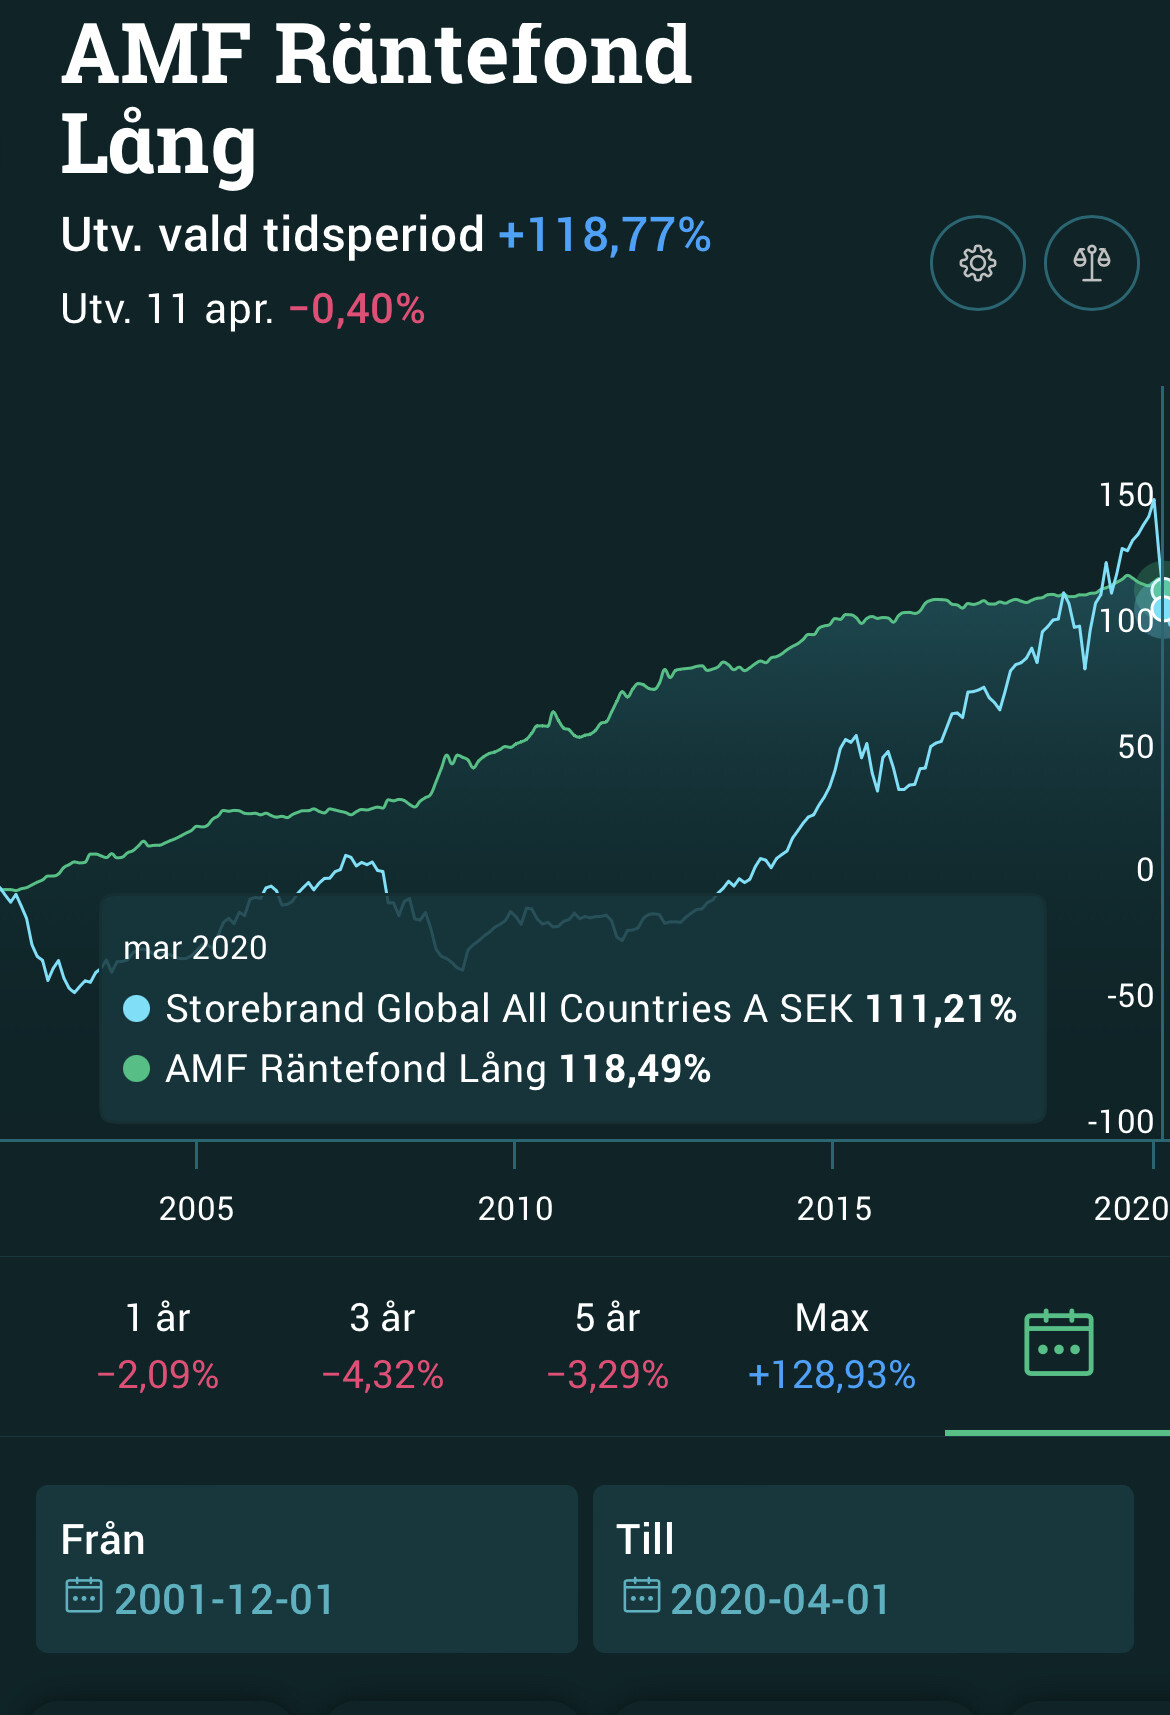Select the 3 år period tab

(382, 1345)
